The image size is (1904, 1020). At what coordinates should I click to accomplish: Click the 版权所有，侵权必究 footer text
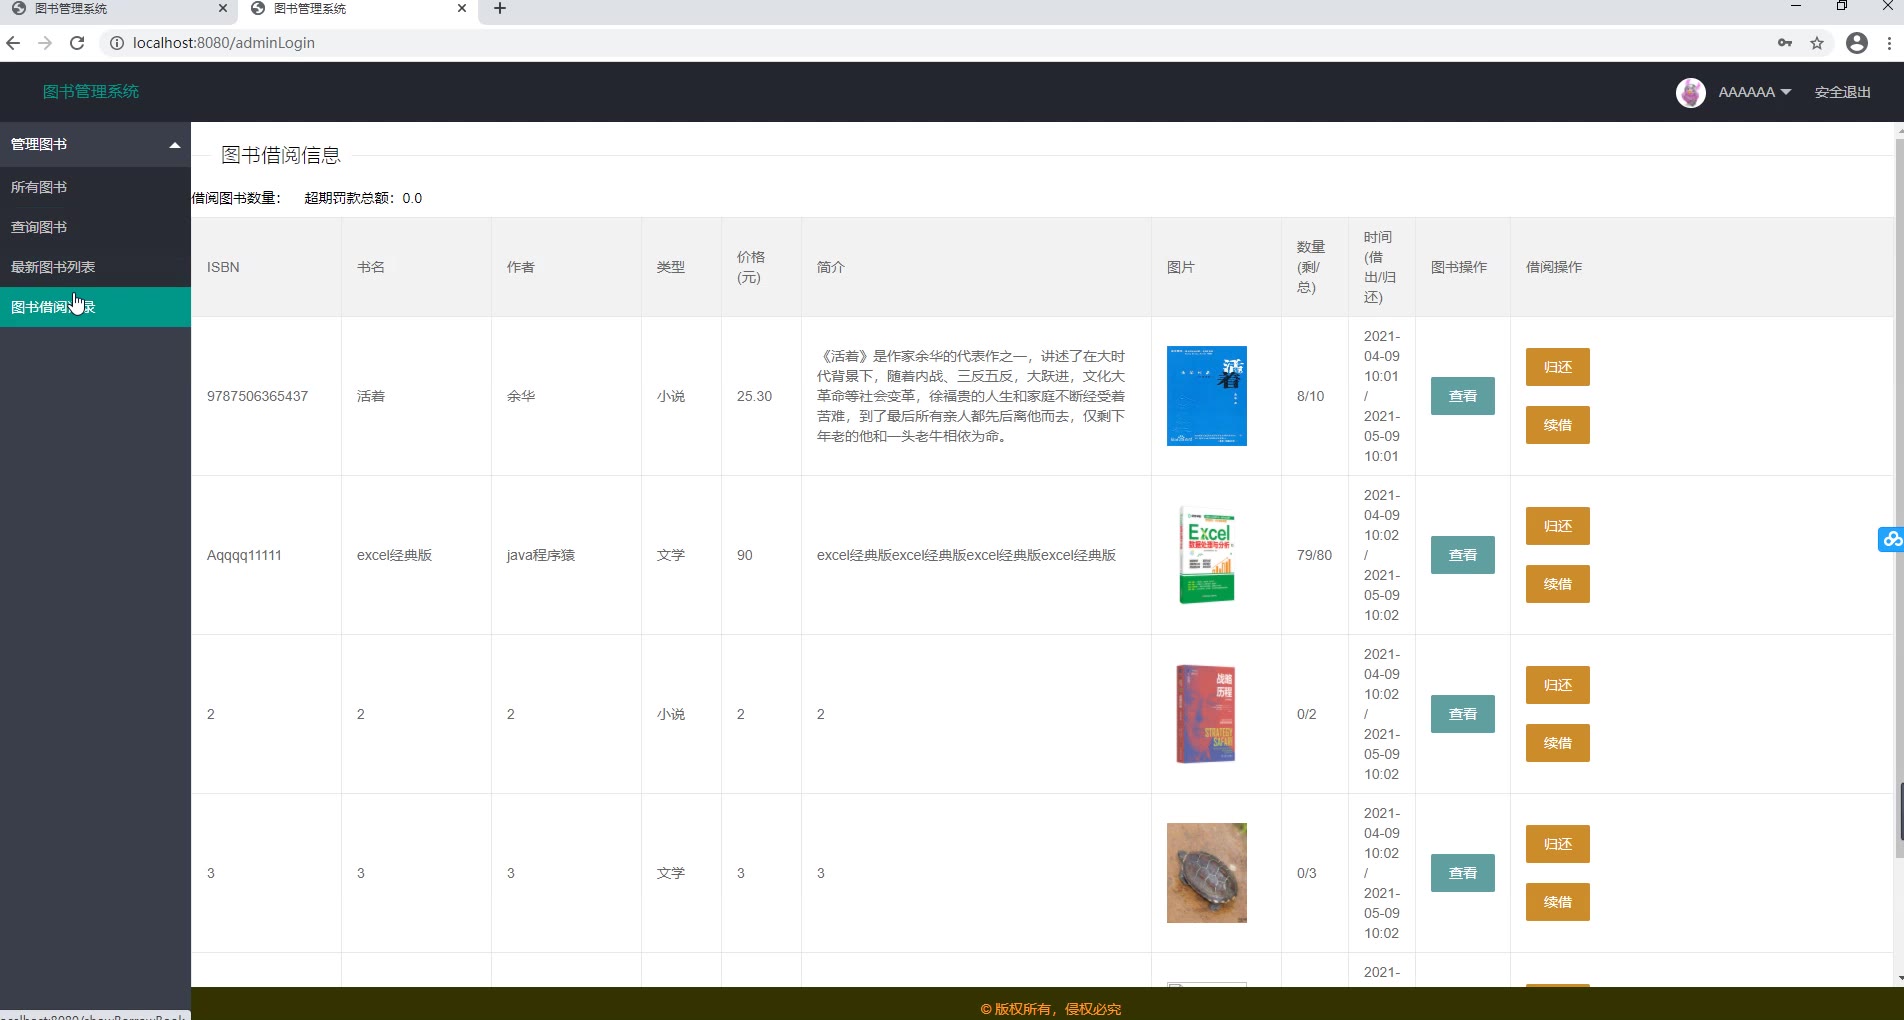1051,1009
